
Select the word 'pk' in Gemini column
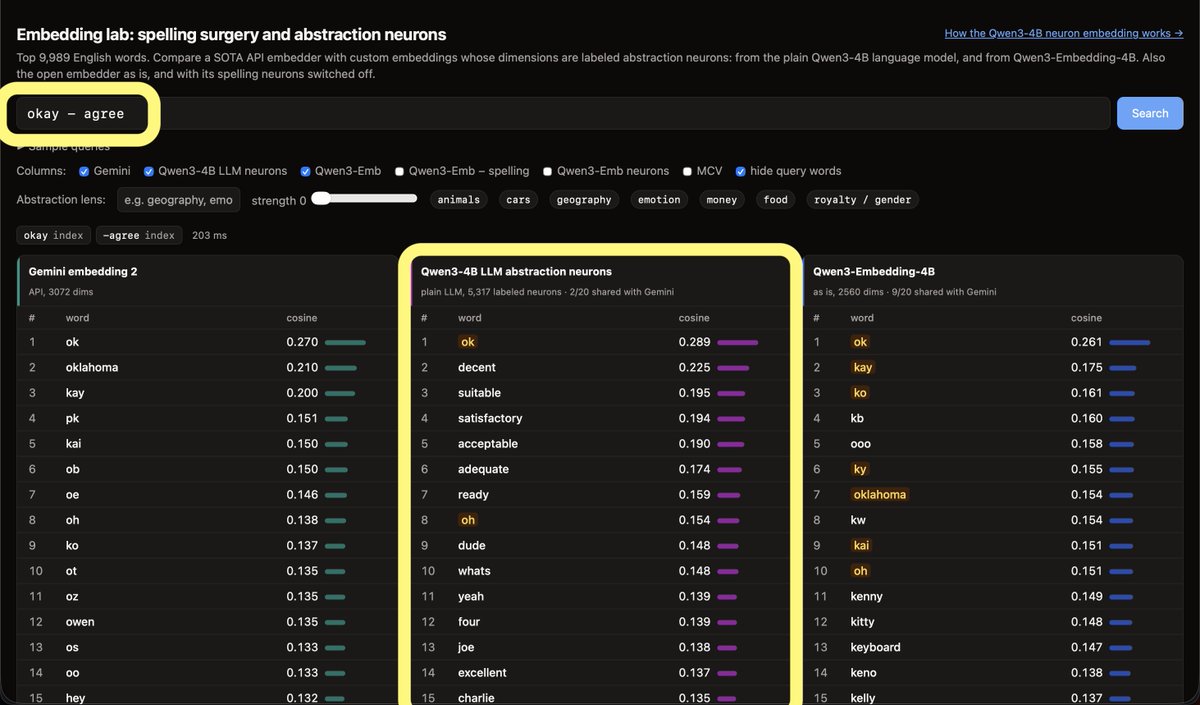[72, 418]
